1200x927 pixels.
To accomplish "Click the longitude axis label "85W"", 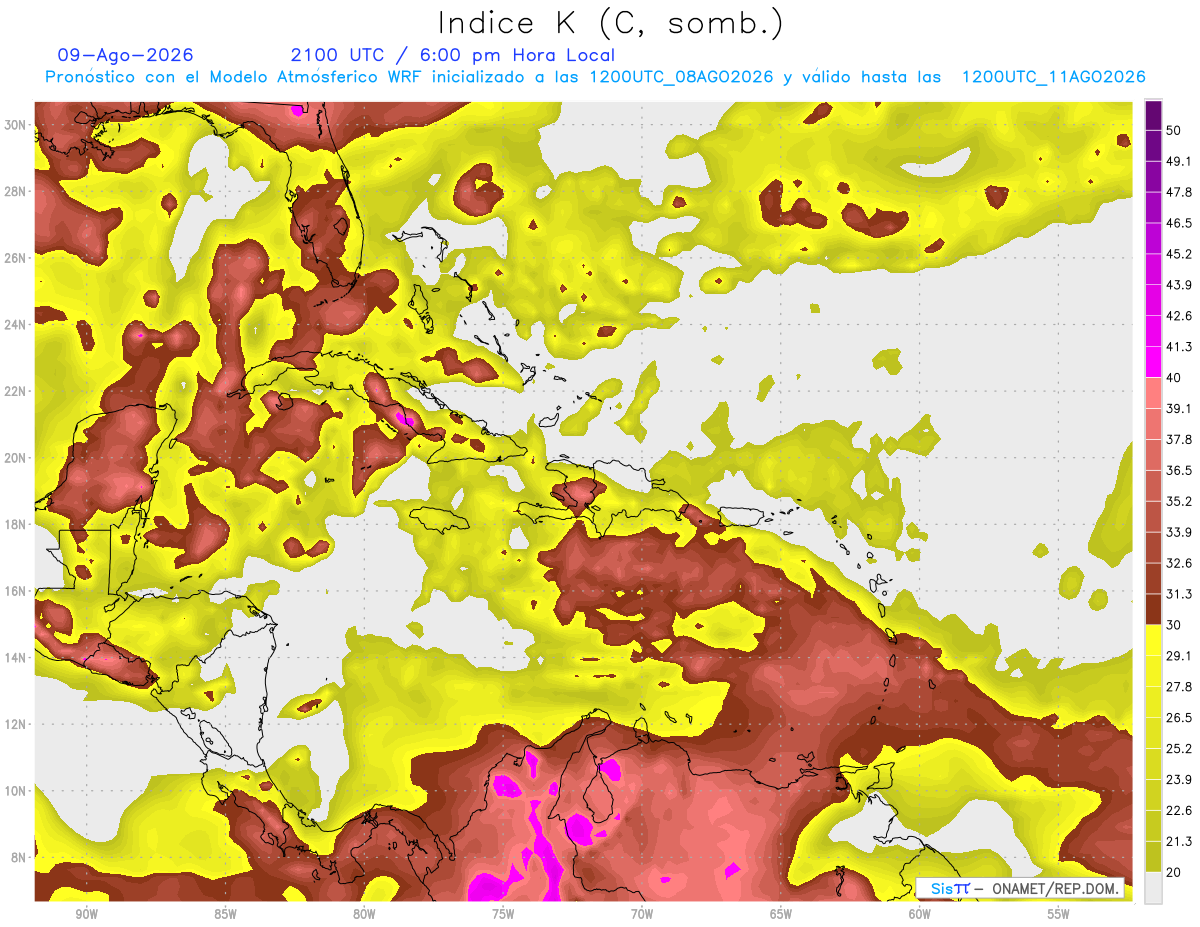I will pos(225,915).
